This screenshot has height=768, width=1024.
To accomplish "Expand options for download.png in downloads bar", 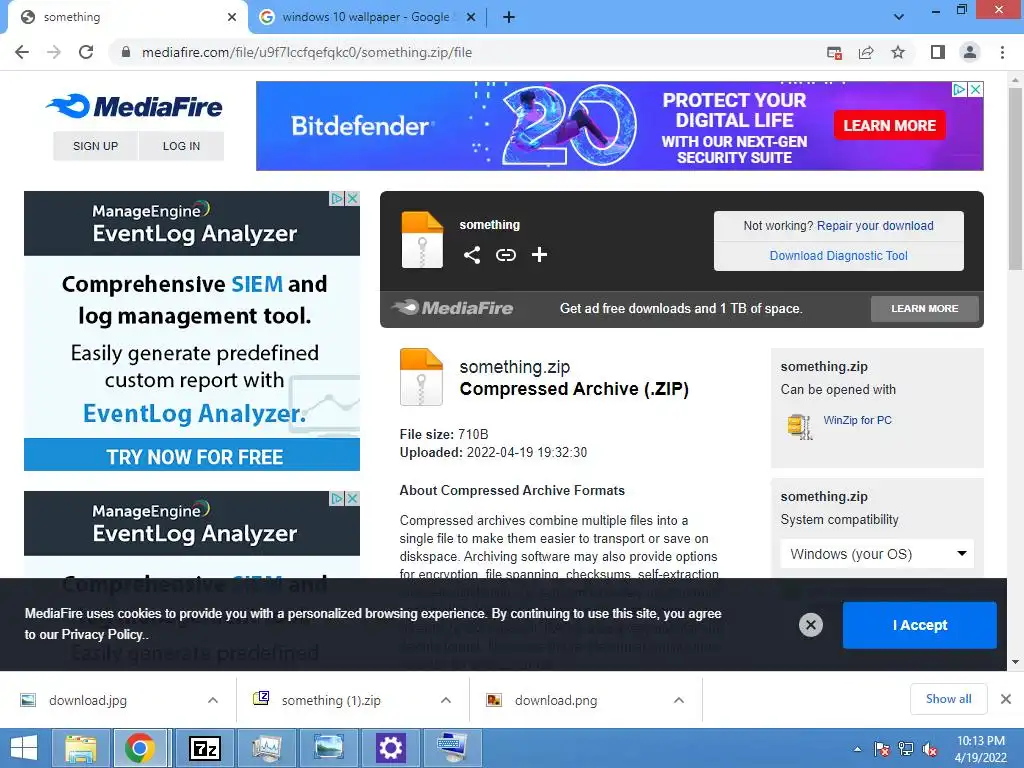I will click(x=679, y=700).
